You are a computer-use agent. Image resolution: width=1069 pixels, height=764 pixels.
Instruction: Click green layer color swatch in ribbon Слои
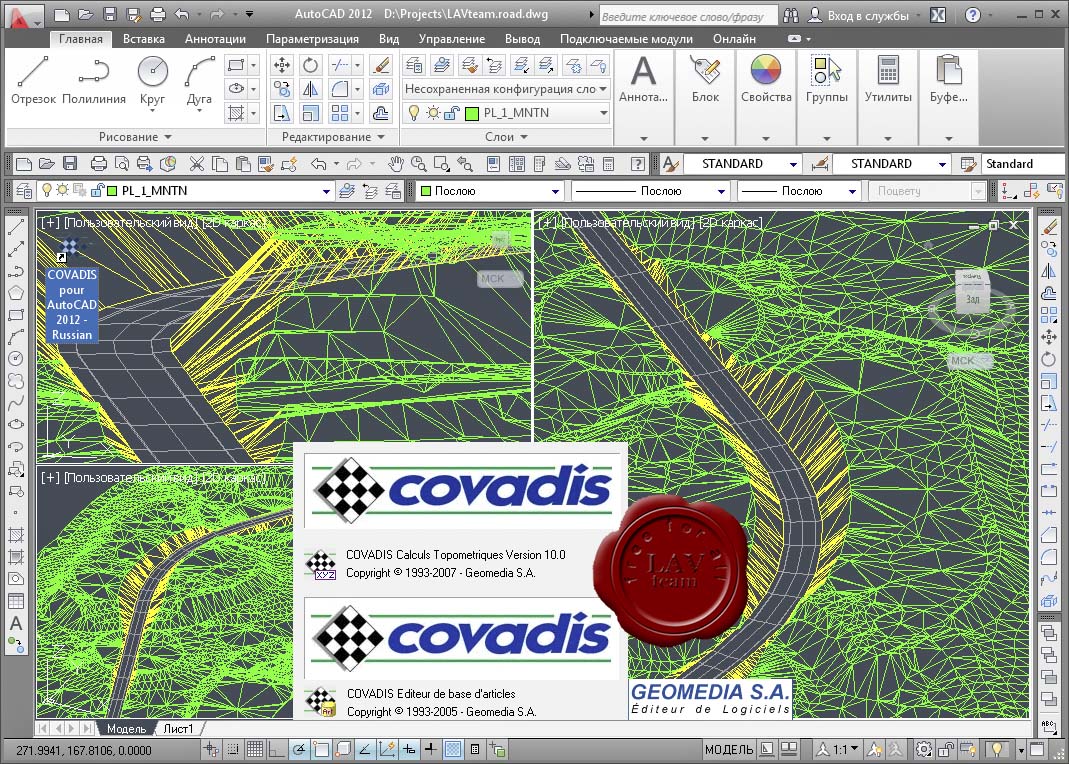472,114
